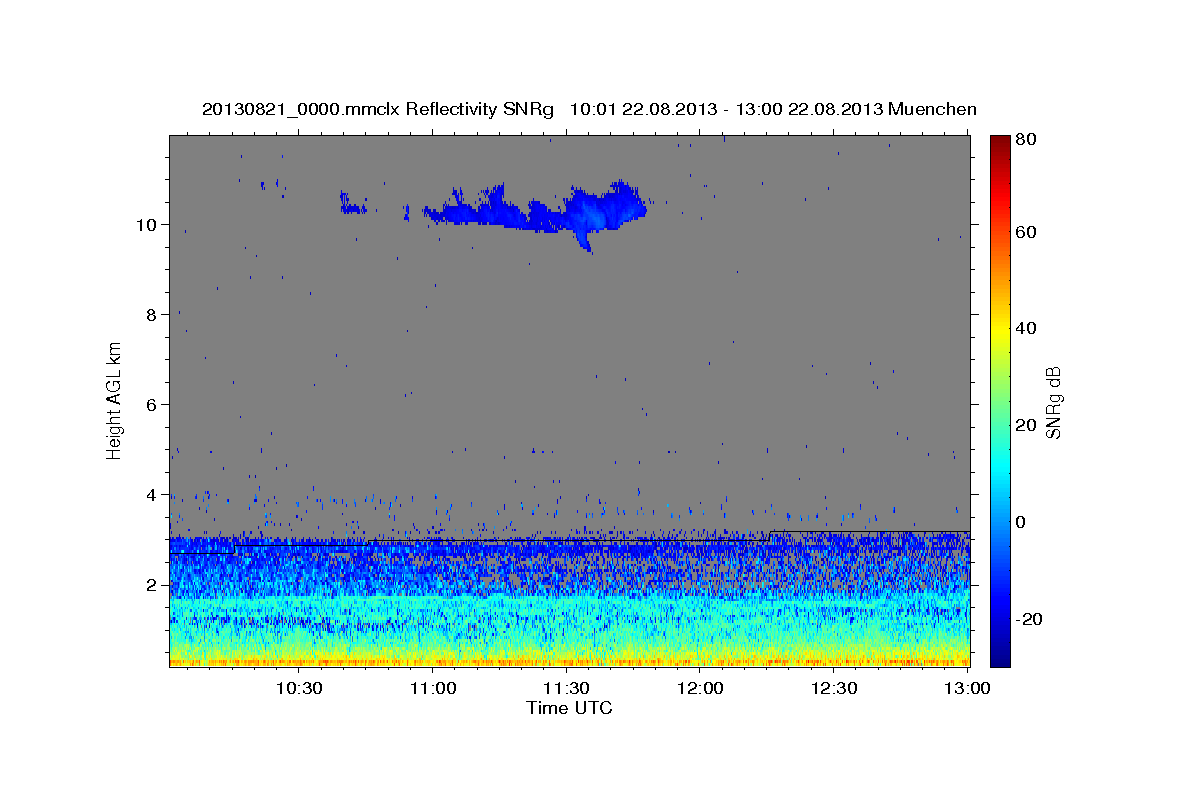The image size is (1200, 800).
Task: Click the red-orange ground echo band at plot bottom
Action: point(569,661)
